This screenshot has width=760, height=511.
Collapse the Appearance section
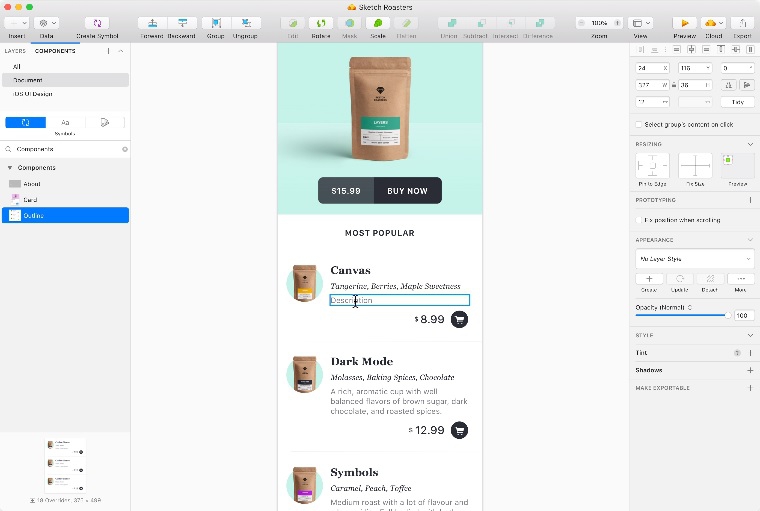point(750,240)
